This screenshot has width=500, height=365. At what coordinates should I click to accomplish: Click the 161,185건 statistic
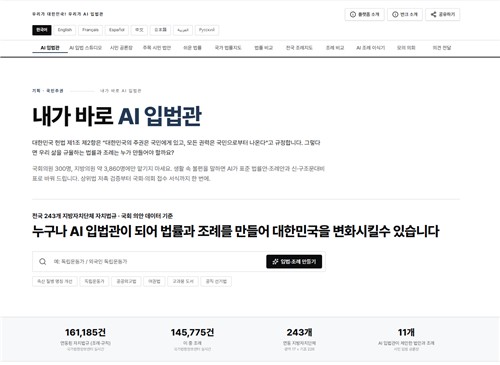pos(85,332)
